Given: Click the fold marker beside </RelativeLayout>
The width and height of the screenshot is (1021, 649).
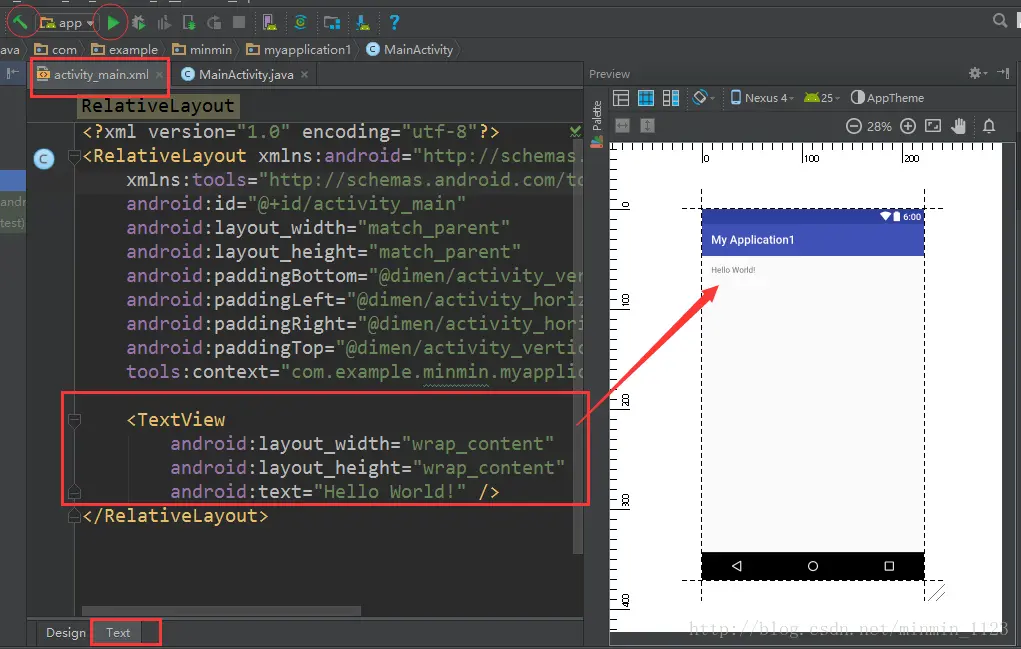Looking at the screenshot, I should (x=74, y=516).
